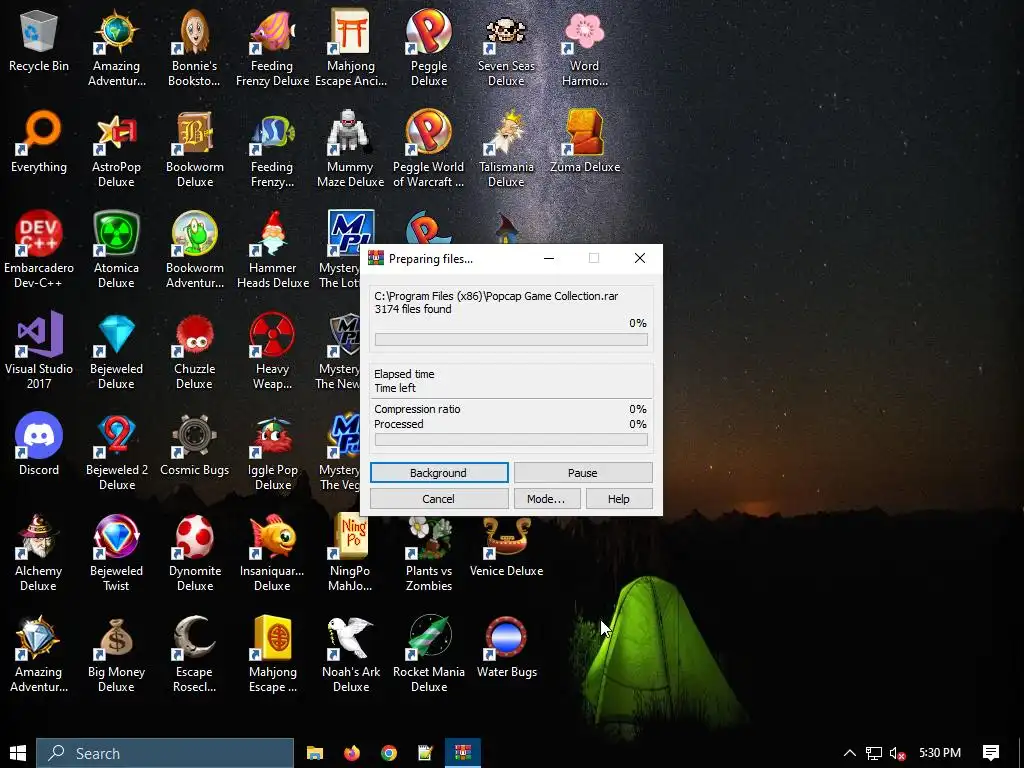Send WinRAR archiving to Background
This screenshot has height=768, width=1024.
point(439,473)
